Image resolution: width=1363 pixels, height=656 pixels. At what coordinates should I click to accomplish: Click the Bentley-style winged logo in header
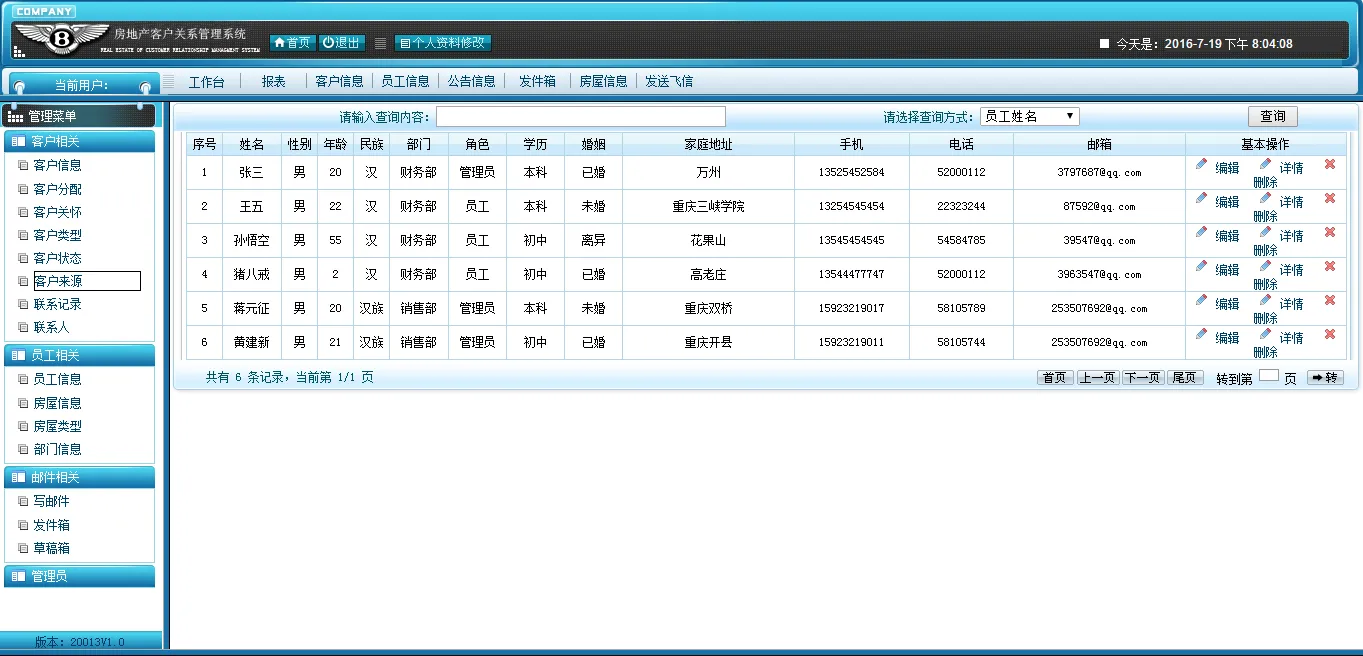tap(61, 39)
